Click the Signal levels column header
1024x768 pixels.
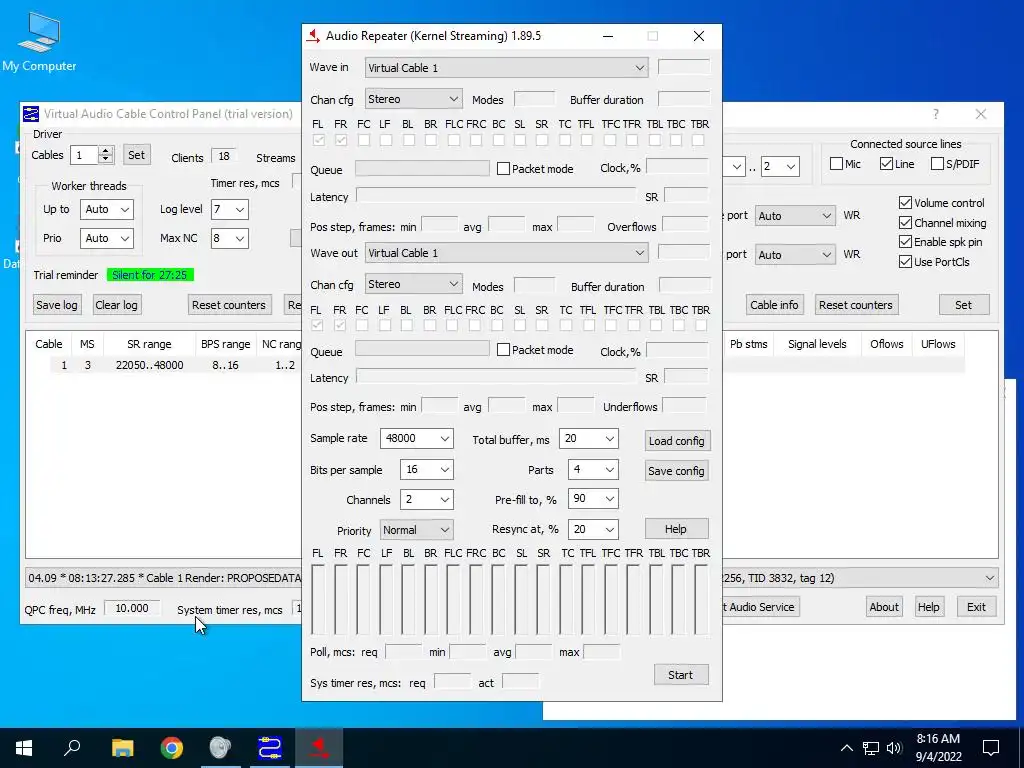coord(817,344)
